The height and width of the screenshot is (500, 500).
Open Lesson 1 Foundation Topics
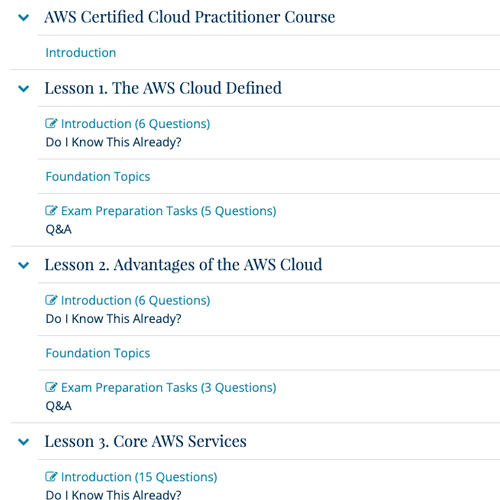click(98, 177)
